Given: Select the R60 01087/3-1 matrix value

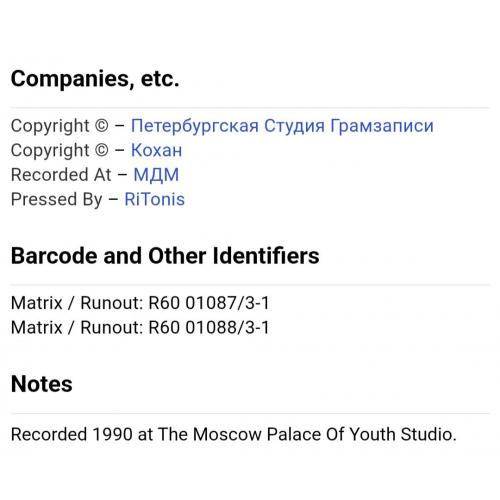Looking at the screenshot, I should 209,303.
